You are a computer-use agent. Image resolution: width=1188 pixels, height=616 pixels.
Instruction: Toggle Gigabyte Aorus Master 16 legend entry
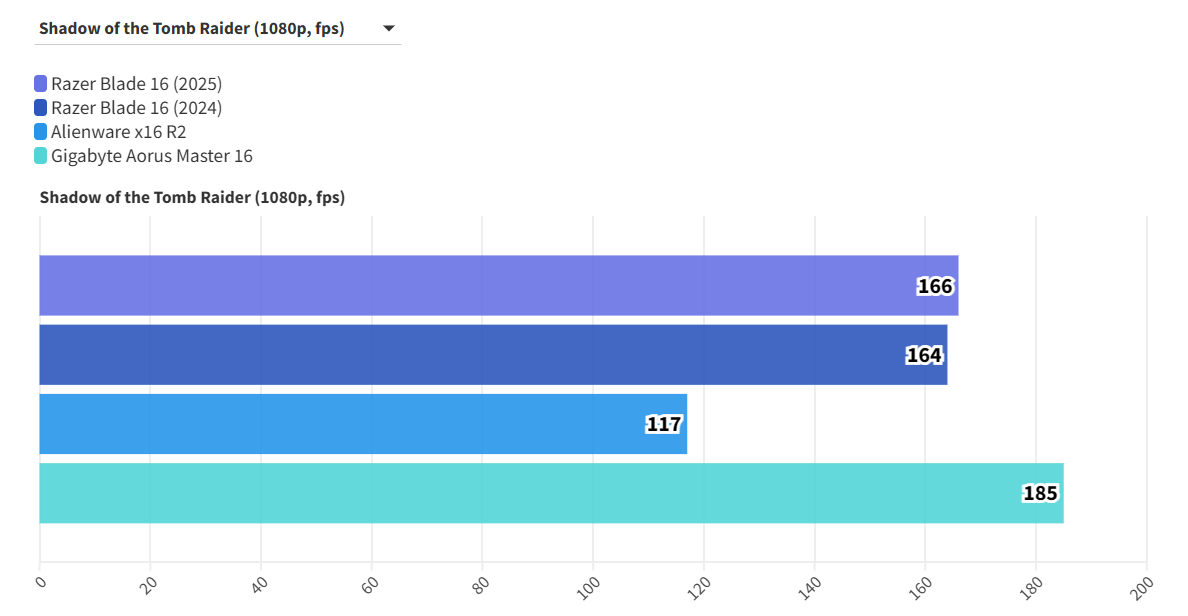click(x=151, y=156)
